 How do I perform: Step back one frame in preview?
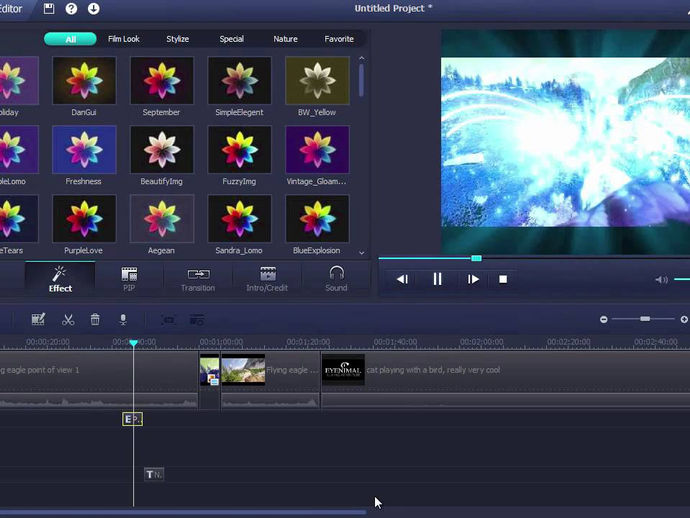coord(402,279)
